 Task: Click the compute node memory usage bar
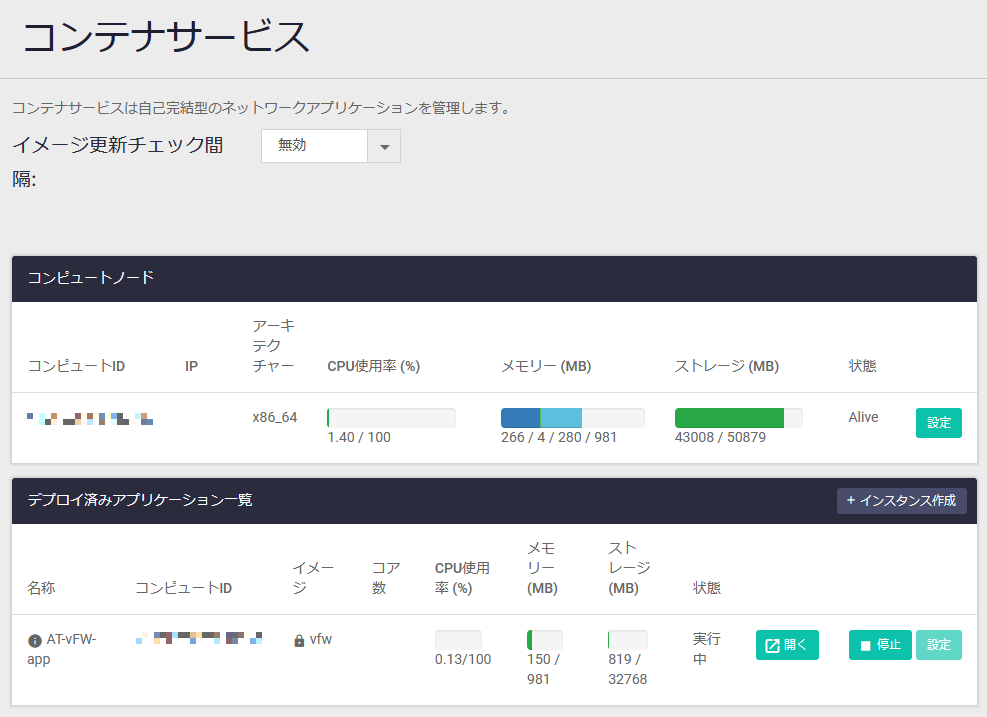(x=572, y=418)
